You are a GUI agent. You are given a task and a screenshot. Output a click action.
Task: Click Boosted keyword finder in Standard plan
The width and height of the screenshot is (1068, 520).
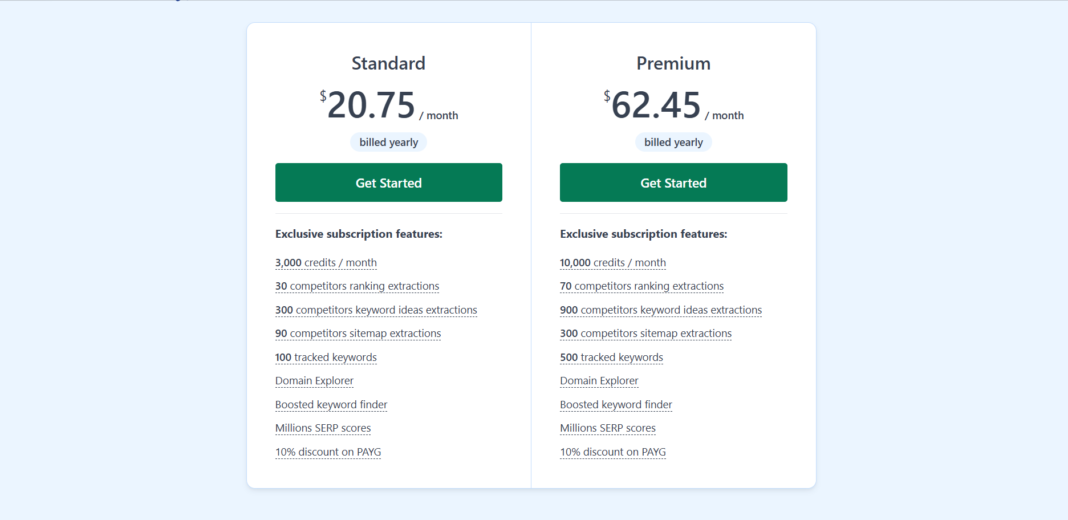click(x=331, y=405)
